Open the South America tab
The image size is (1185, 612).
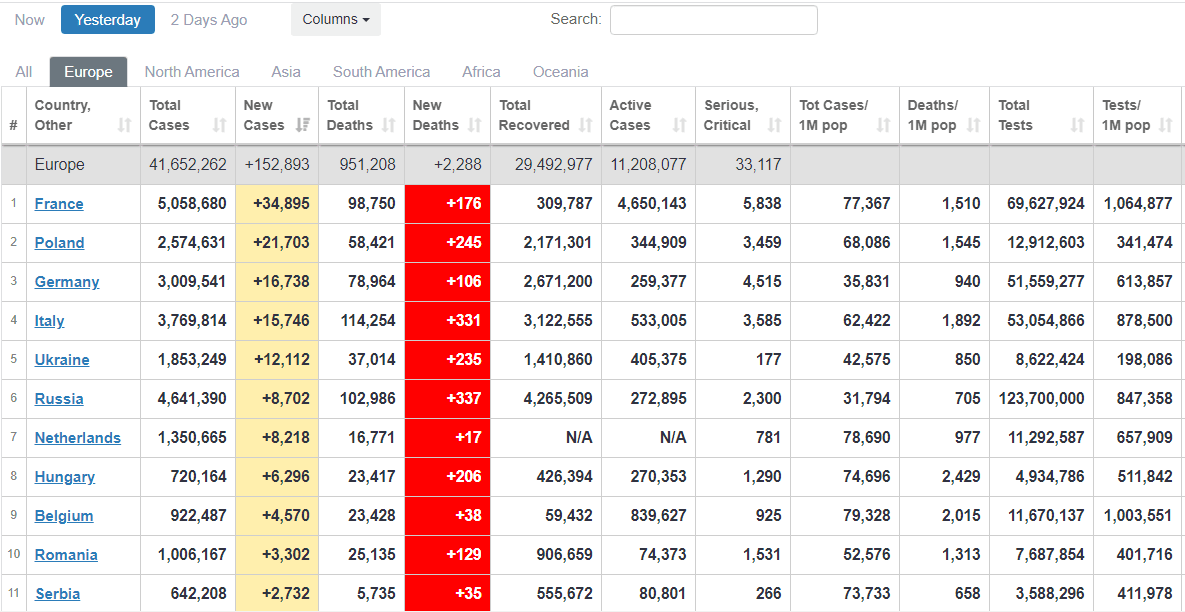381,72
